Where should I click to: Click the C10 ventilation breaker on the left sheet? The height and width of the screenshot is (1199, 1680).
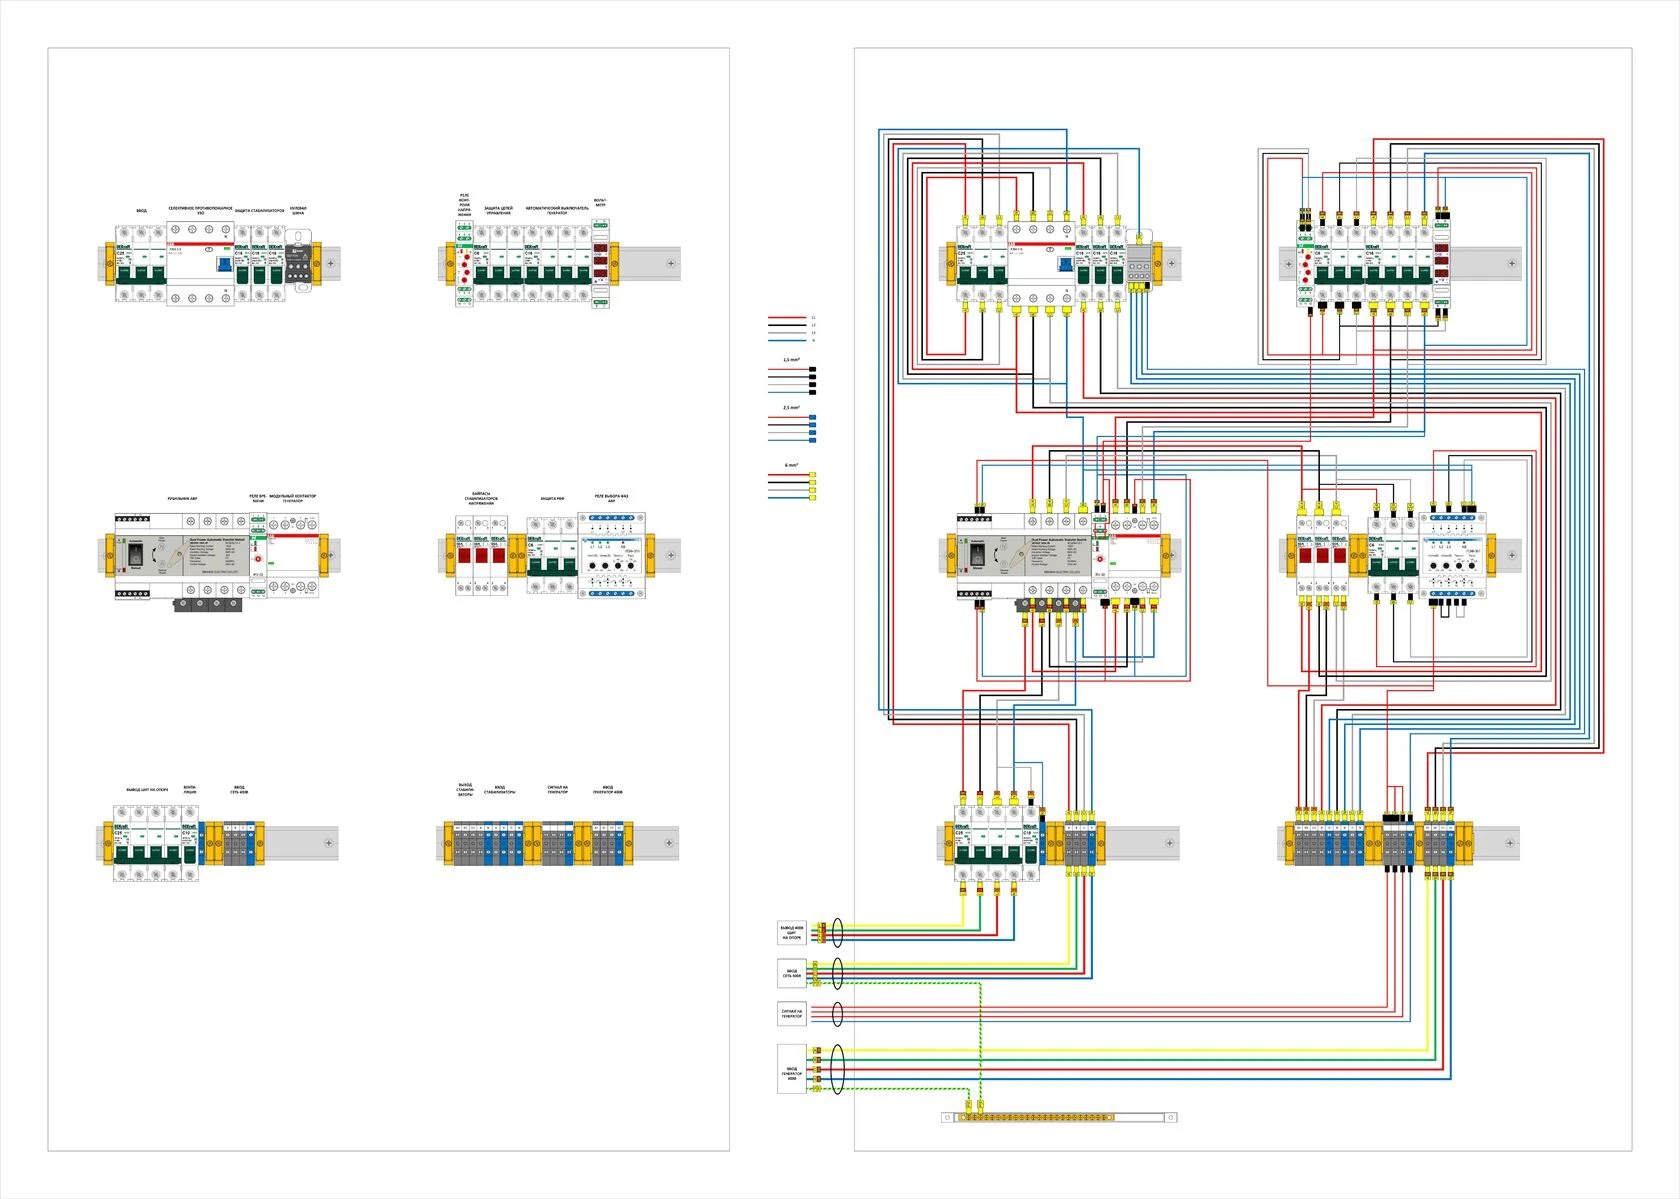190,844
